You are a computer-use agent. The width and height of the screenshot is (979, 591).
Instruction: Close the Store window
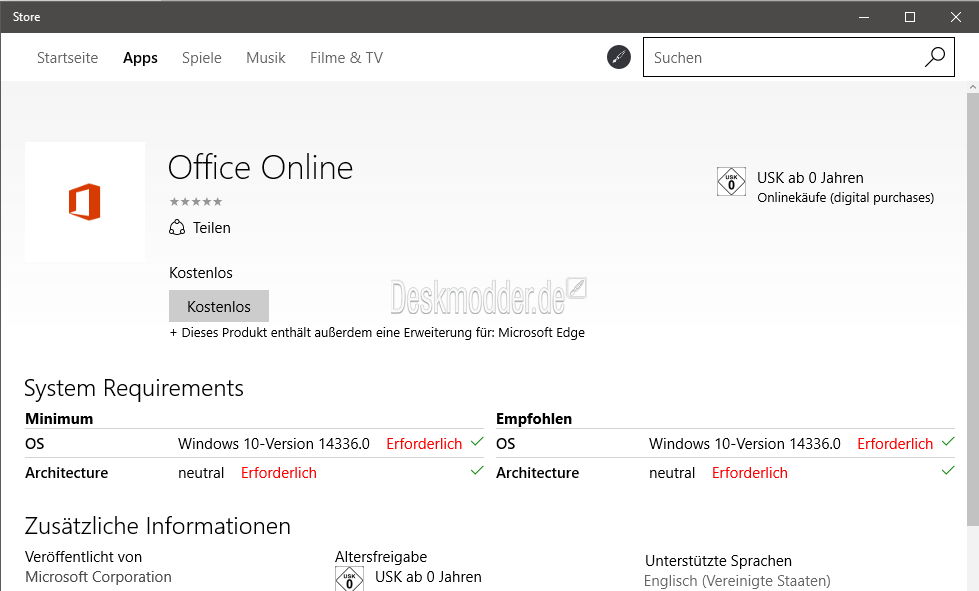pos(956,17)
